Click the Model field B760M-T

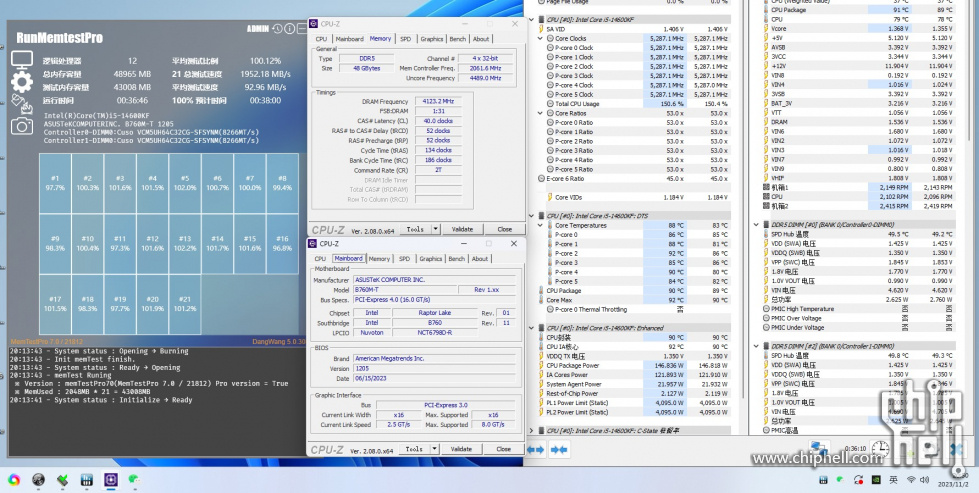405,290
